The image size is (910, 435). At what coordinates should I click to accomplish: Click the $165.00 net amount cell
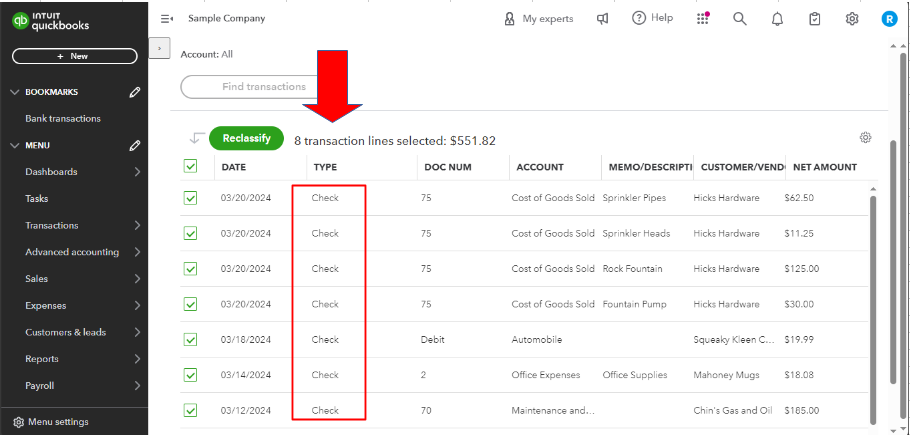point(801,410)
